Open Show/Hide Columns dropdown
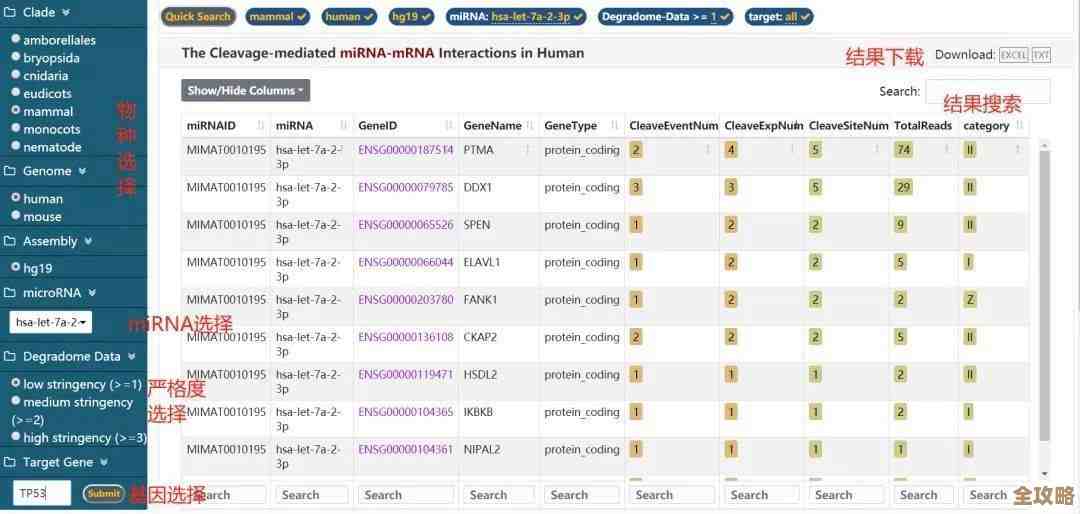The height and width of the screenshot is (514, 1080). click(x=245, y=91)
